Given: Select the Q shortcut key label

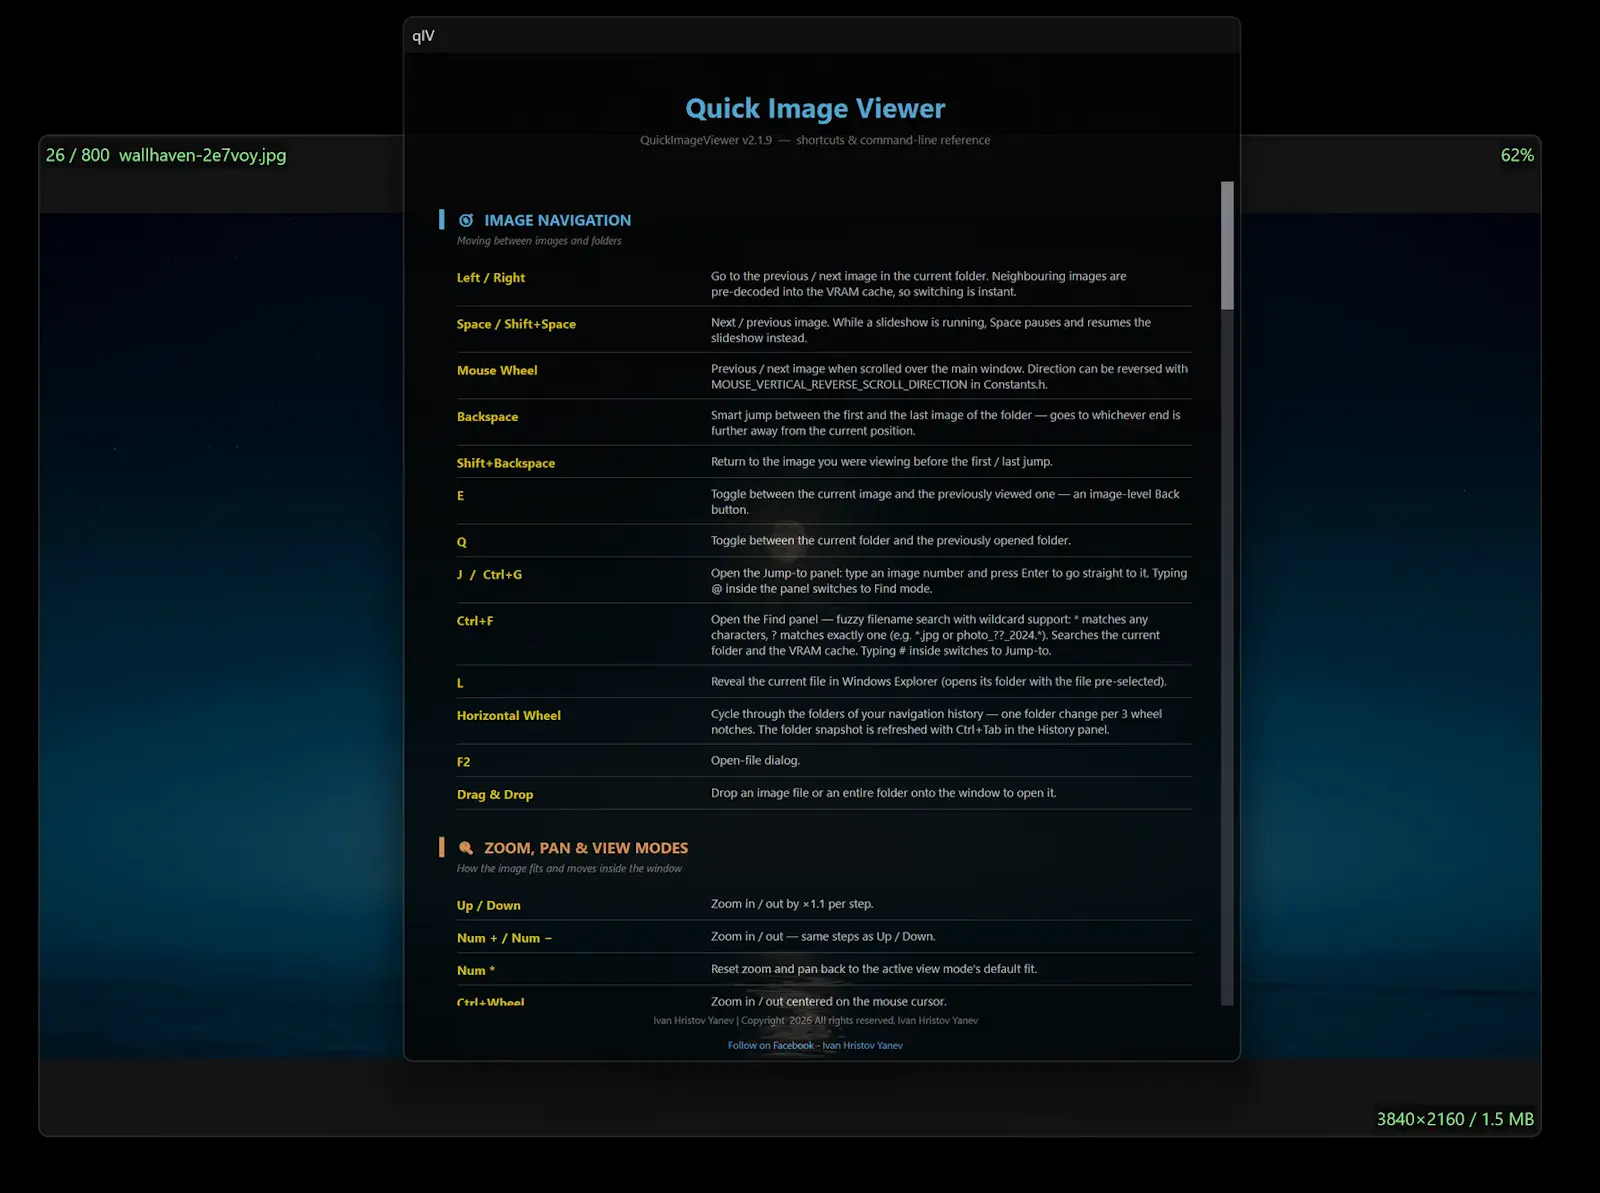Looking at the screenshot, I should click(x=461, y=542).
